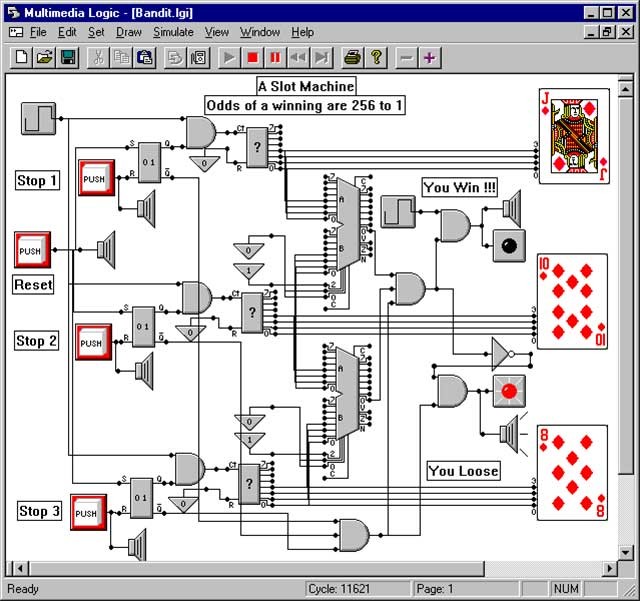
Task: Open the Draw menu
Action: (x=128, y=32)
